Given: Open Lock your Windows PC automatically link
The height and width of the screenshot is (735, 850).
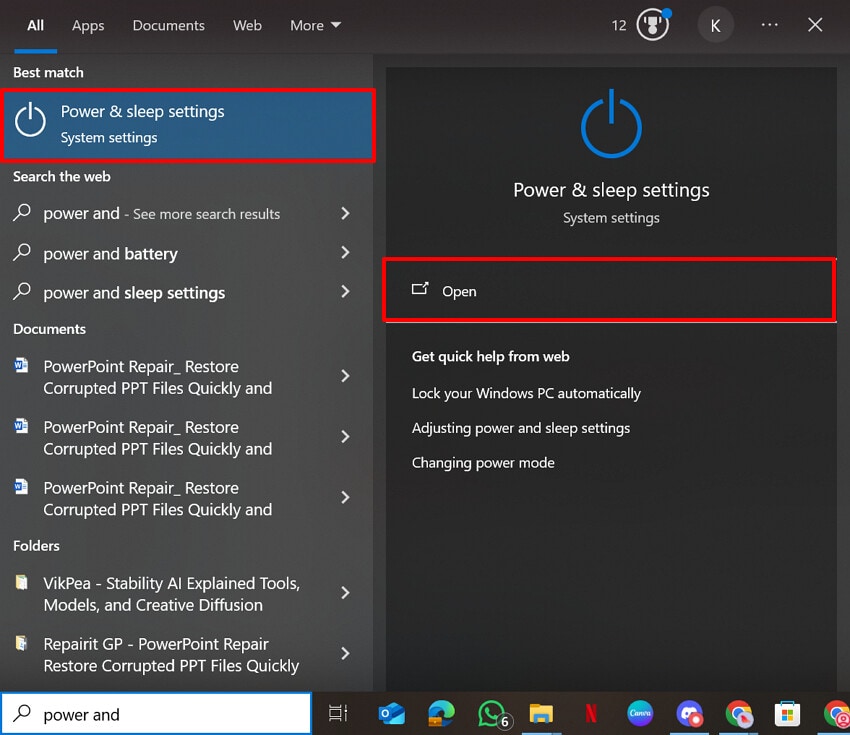Looking at the screenshot, I should (526, 394).
